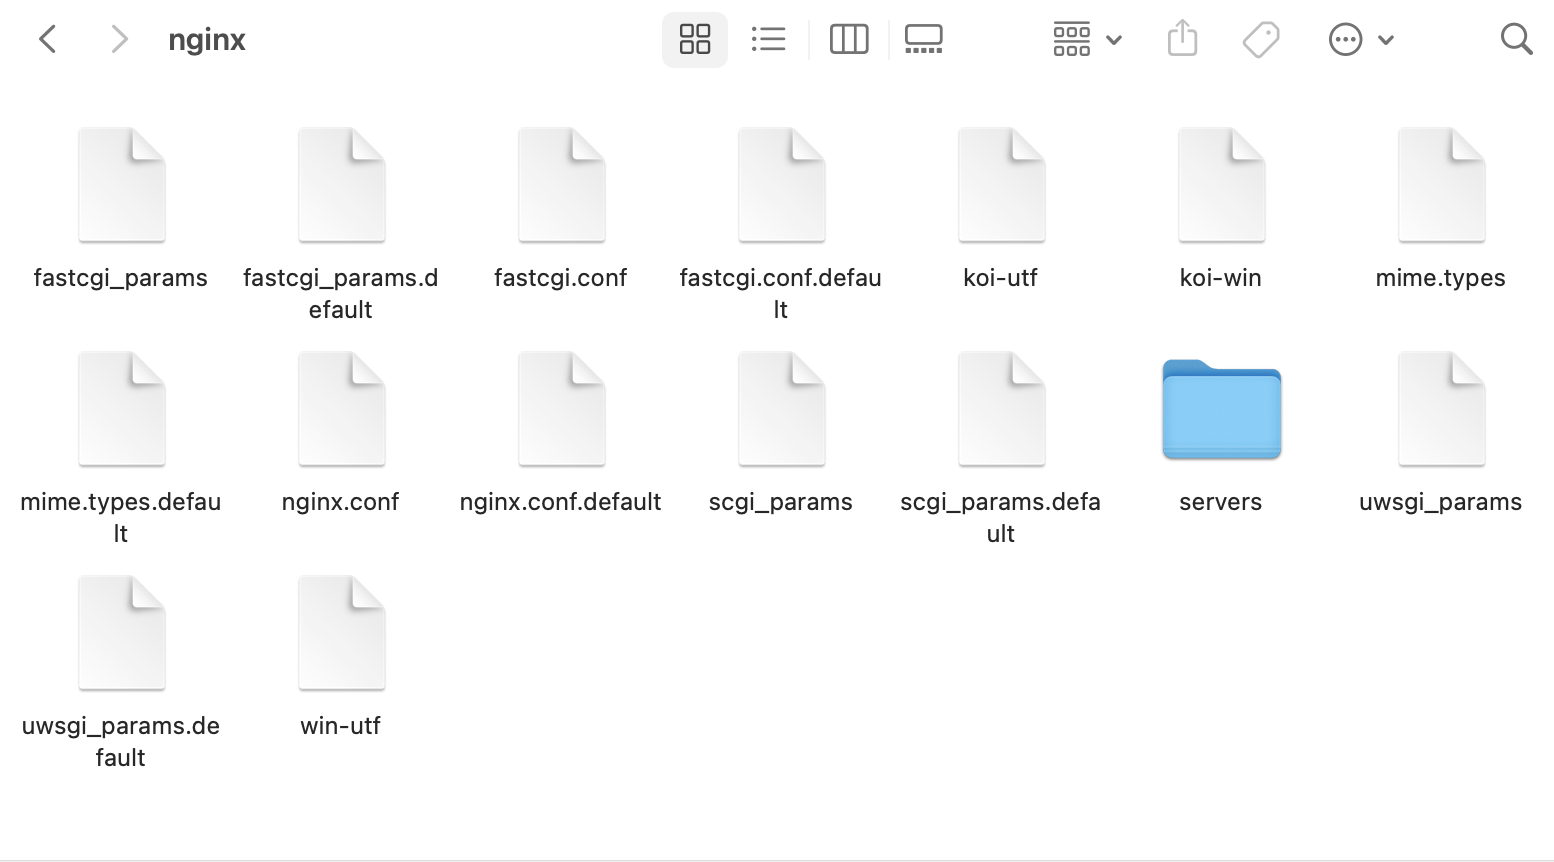1554x862 pixels.
Task: Select the fastcgi_params.default file icon
Action: pos(341,185)
